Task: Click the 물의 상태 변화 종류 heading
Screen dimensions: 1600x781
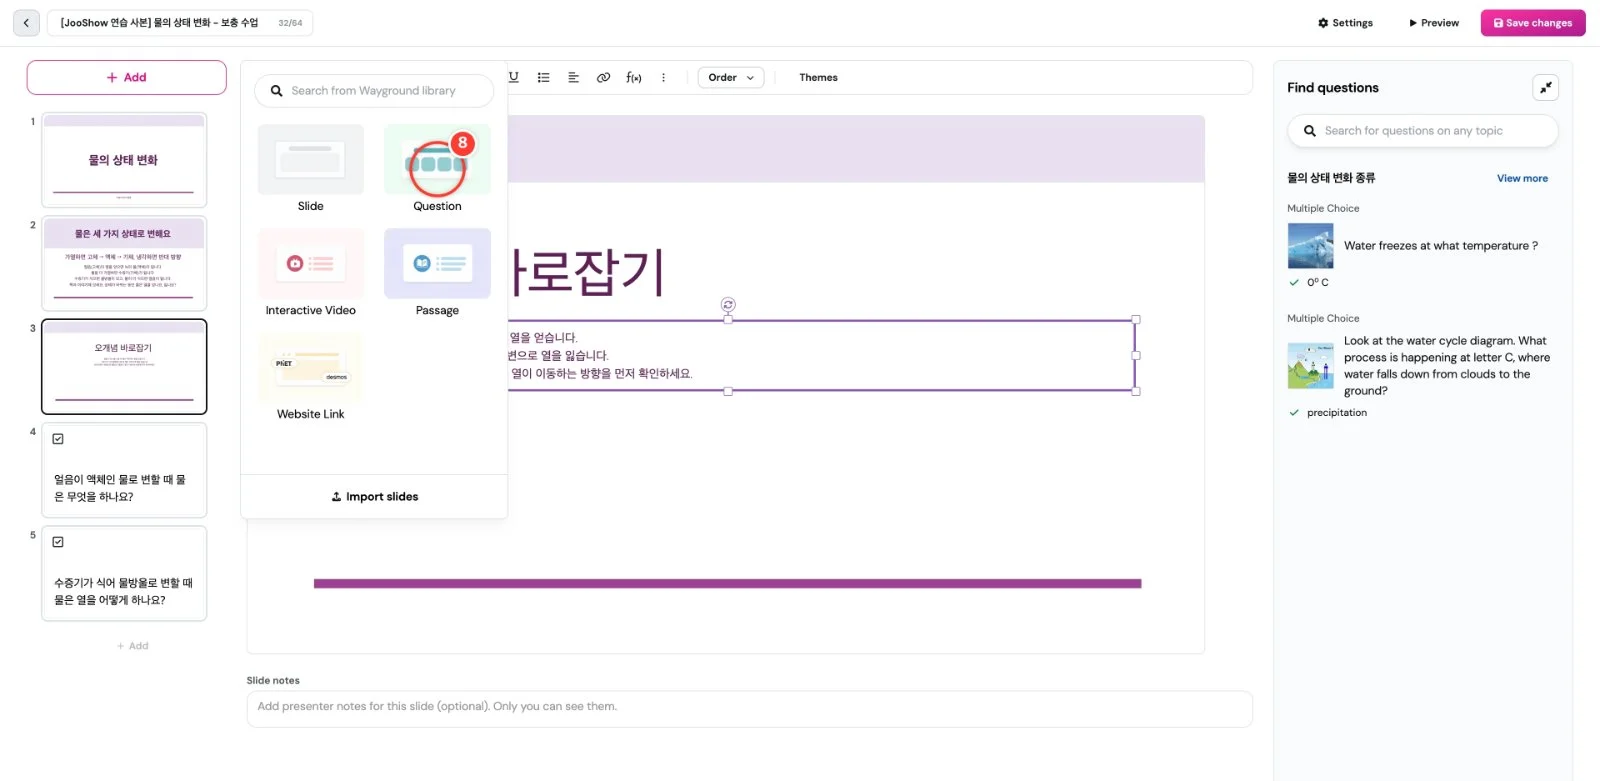Action: tap(1331, 178)
